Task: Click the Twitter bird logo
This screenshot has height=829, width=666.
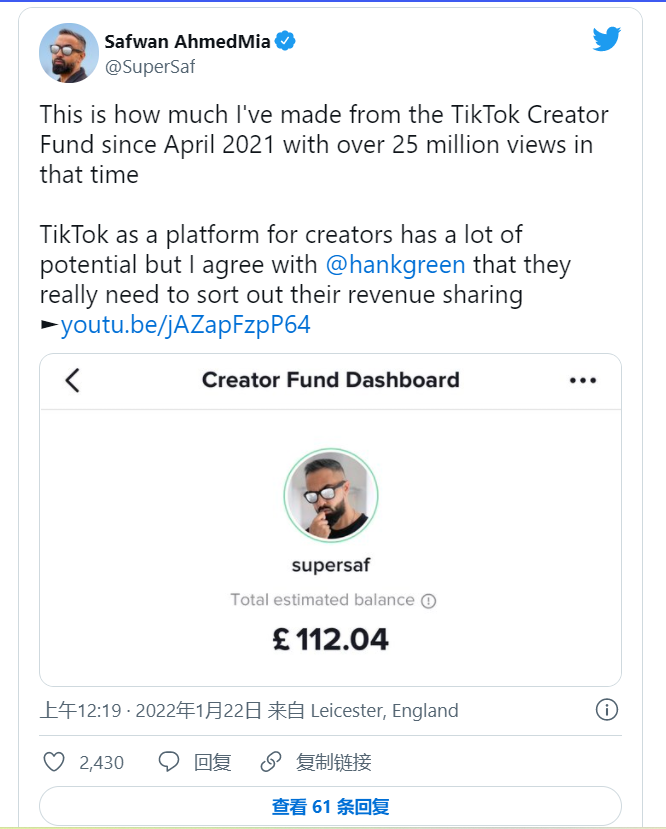Action: (607, 39)
